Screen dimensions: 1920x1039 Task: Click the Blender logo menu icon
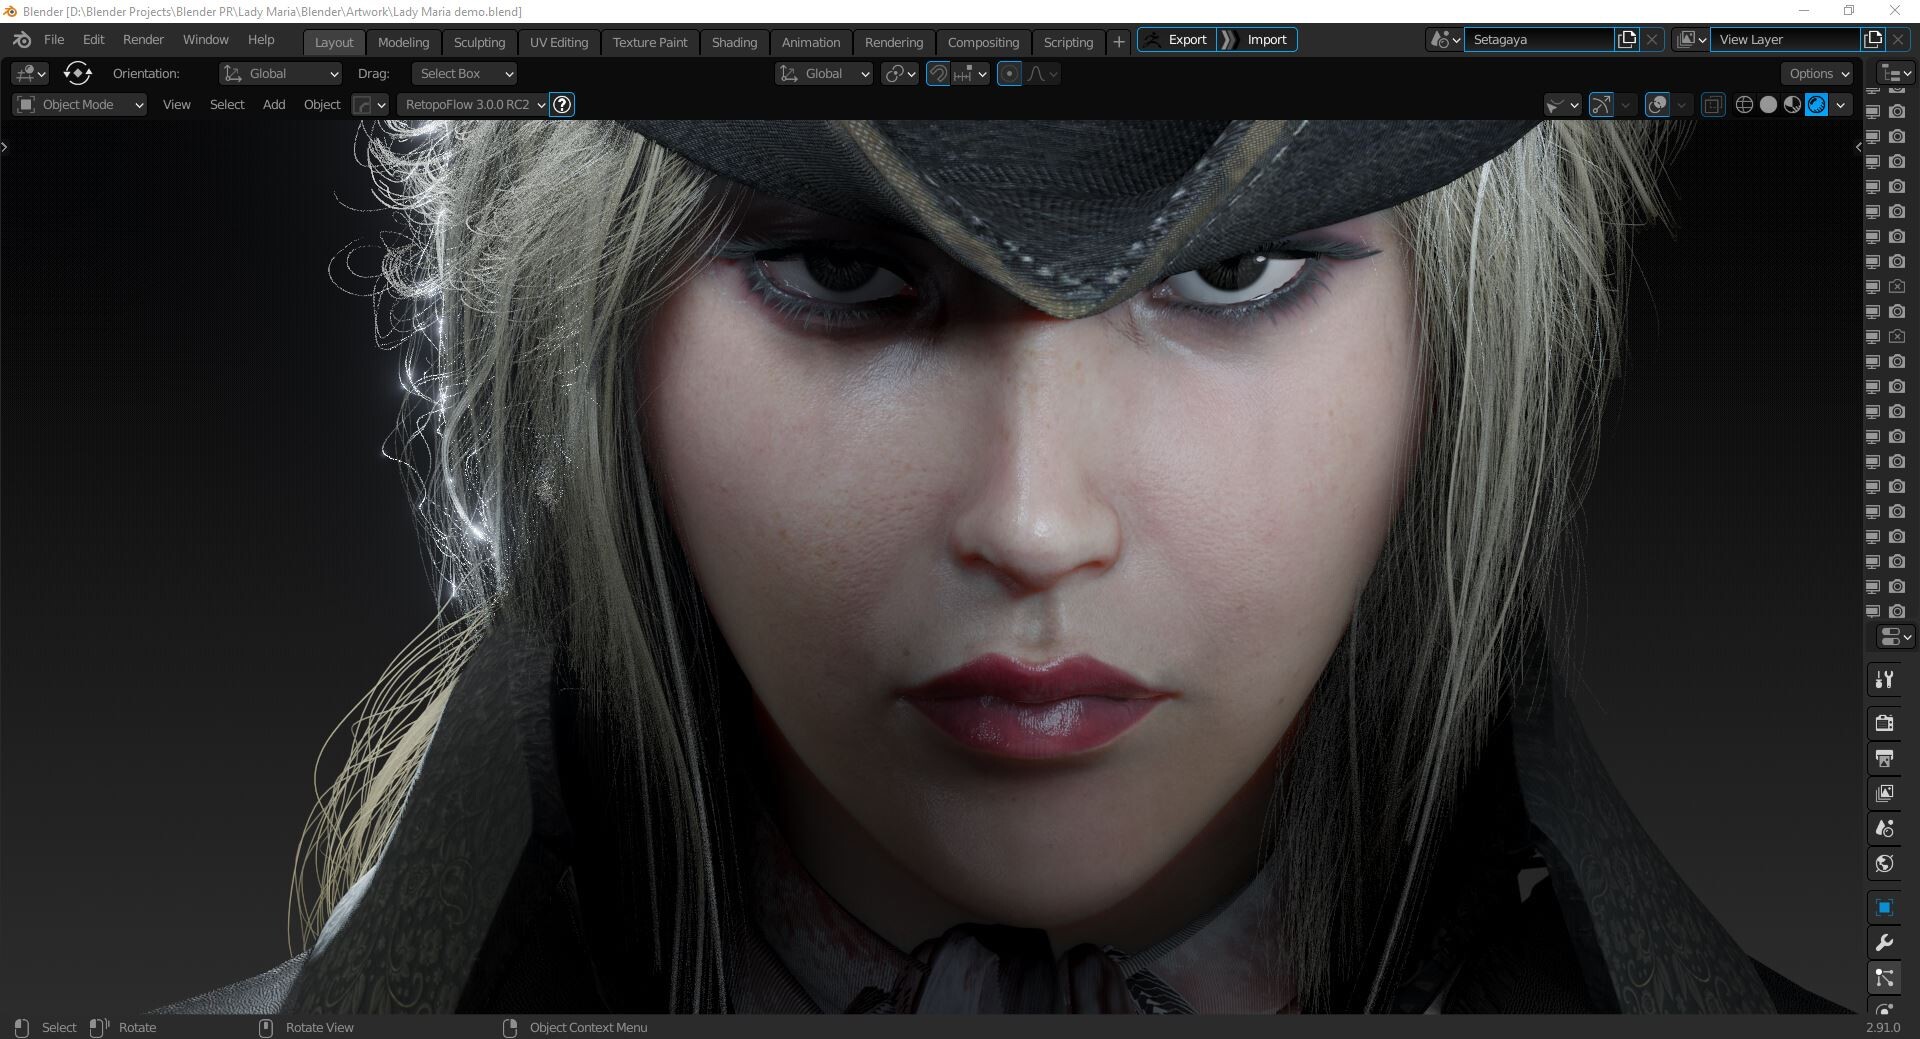click(x=22, y=40)
